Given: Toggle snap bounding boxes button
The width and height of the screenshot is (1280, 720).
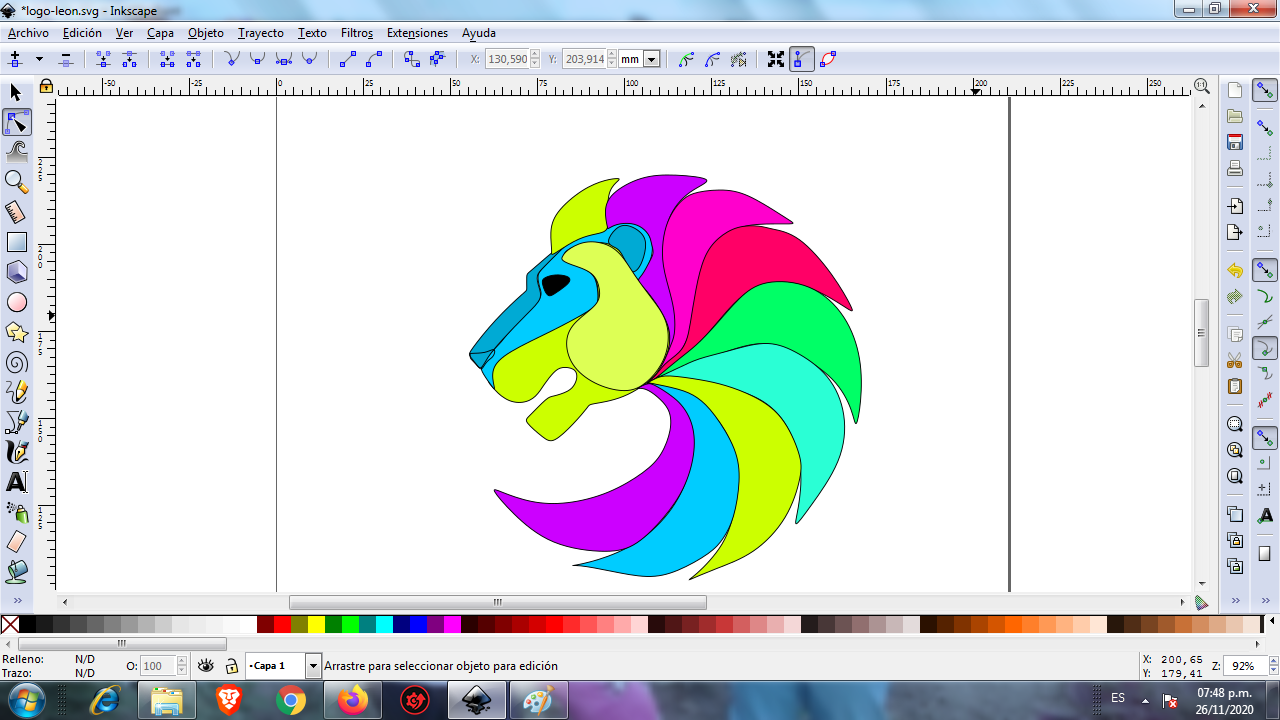Looking at the screenshot, I should coord(1265,128).
